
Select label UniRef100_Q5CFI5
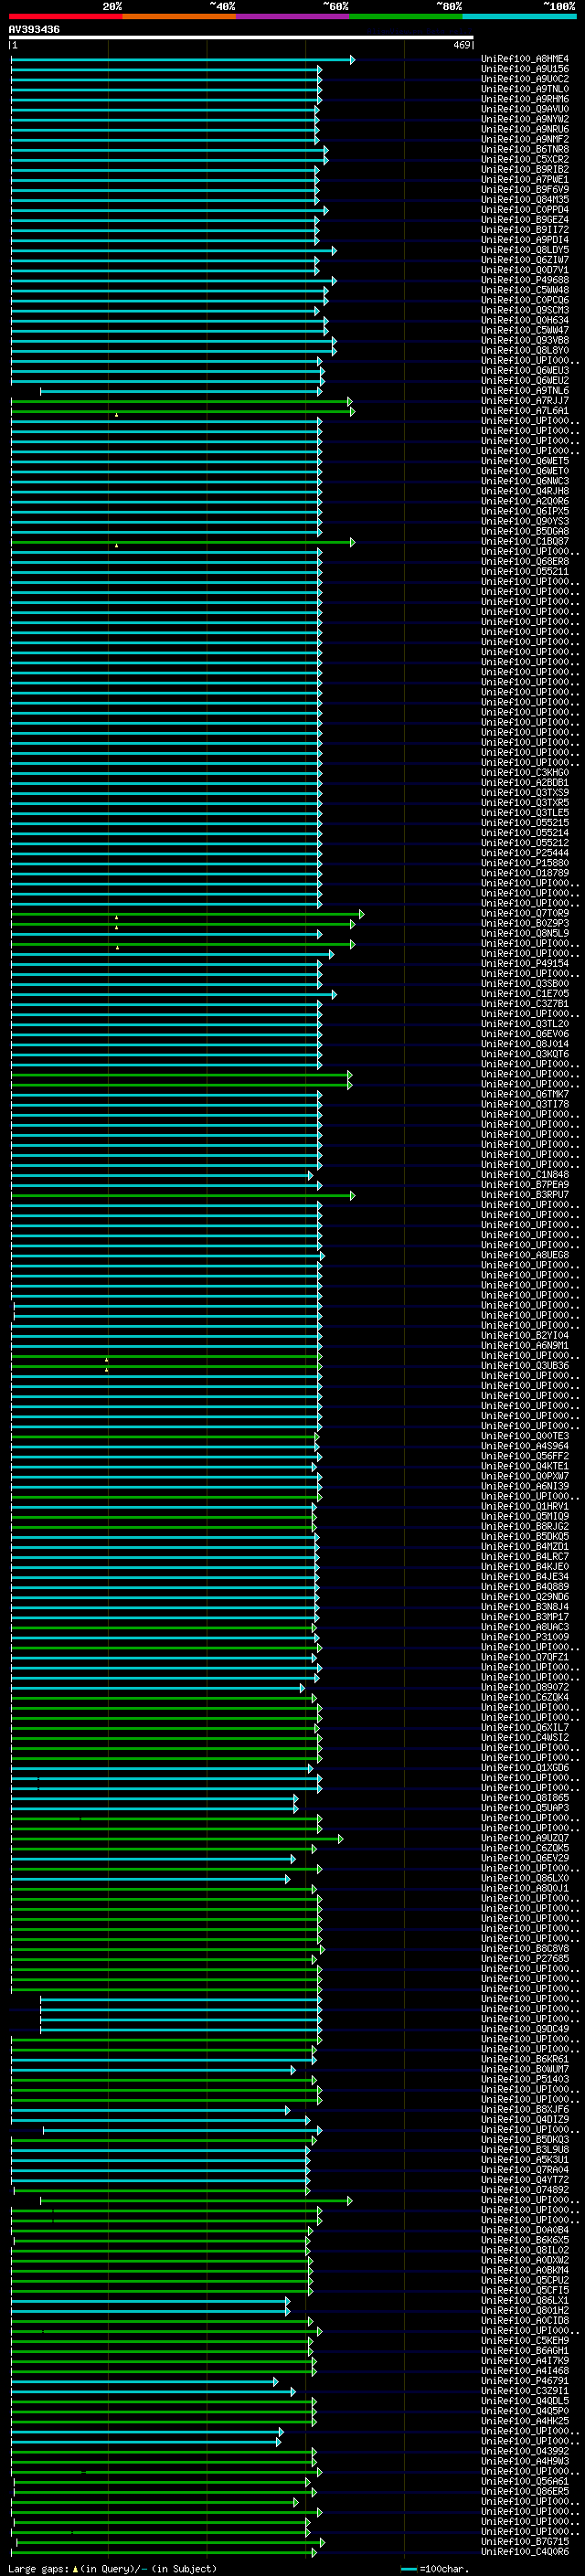(x=525, y=2290)
